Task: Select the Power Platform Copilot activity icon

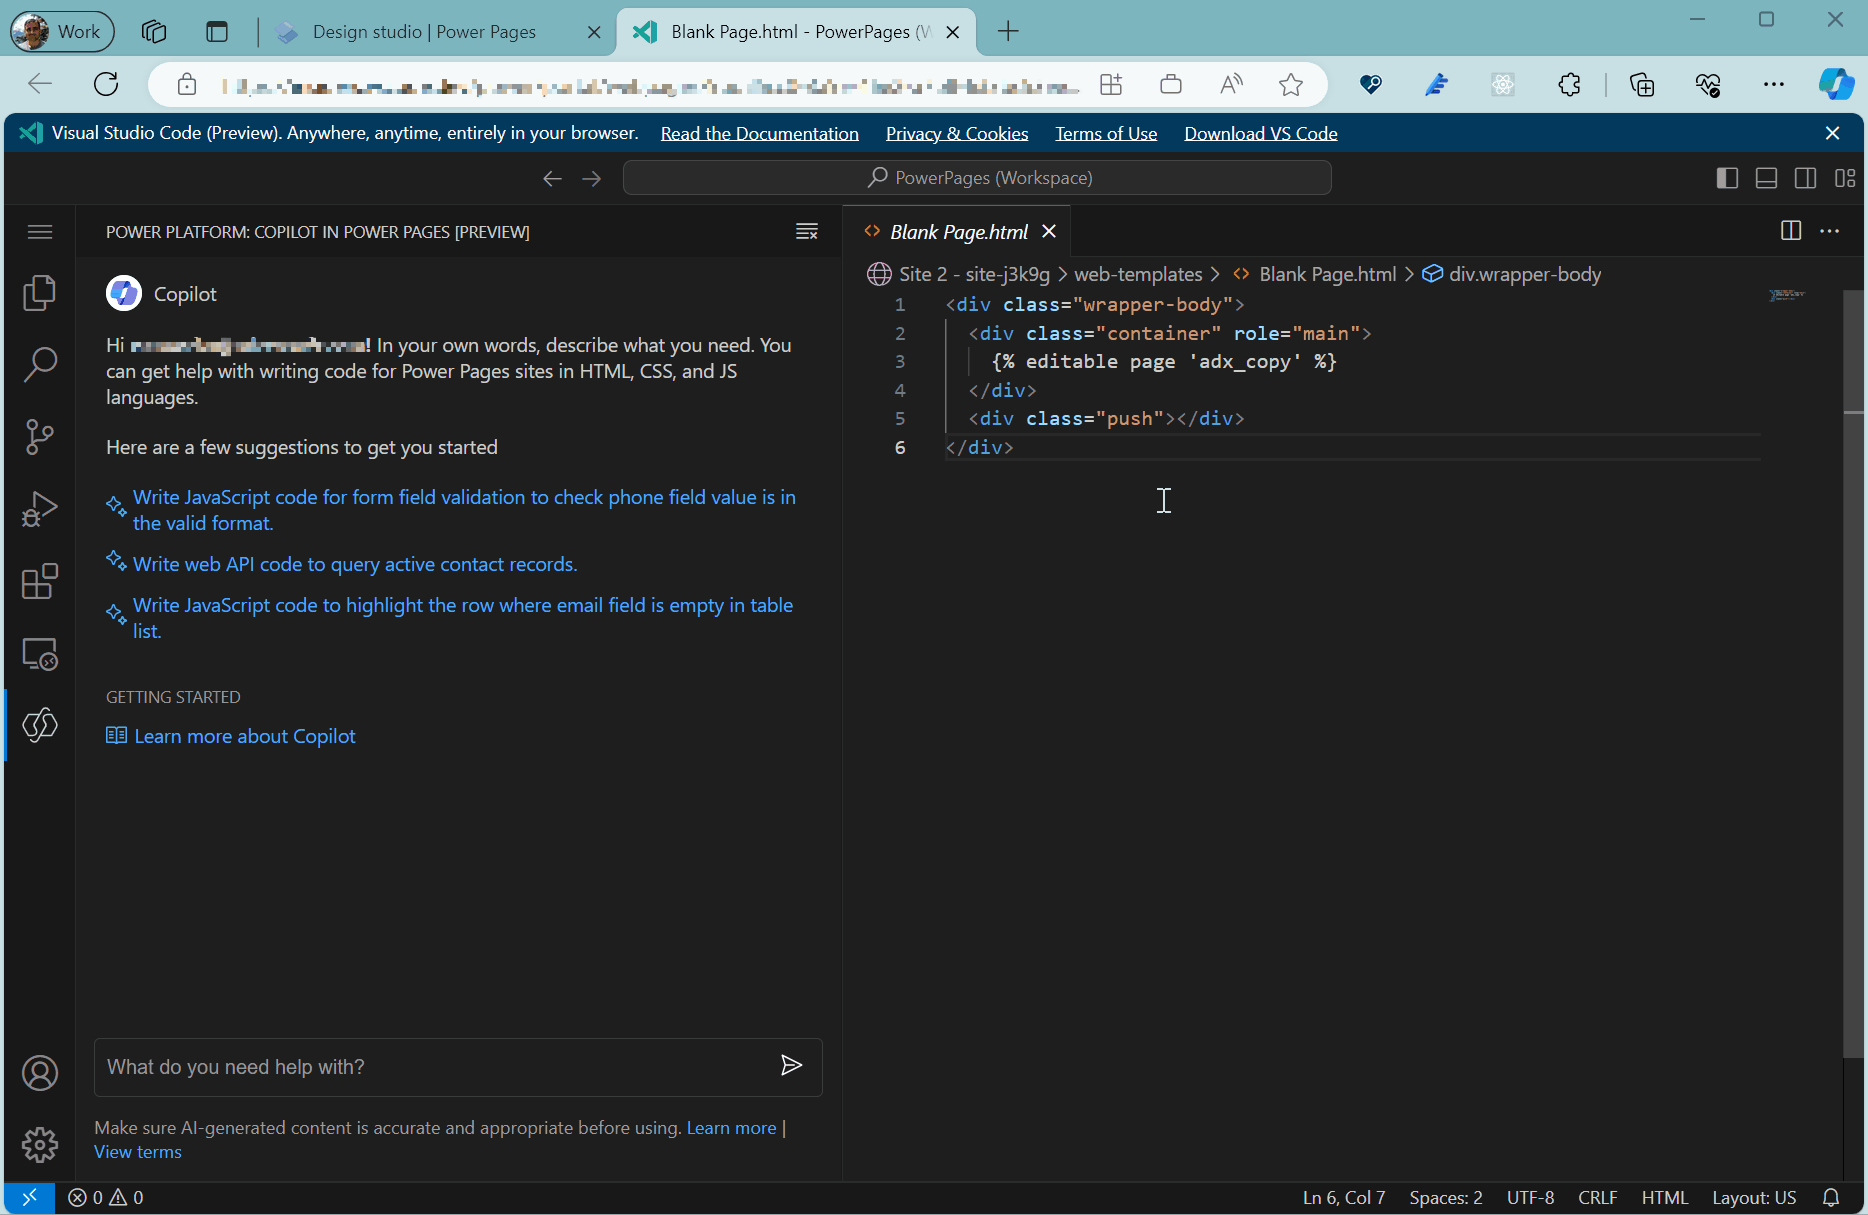Action: (40, 725)
